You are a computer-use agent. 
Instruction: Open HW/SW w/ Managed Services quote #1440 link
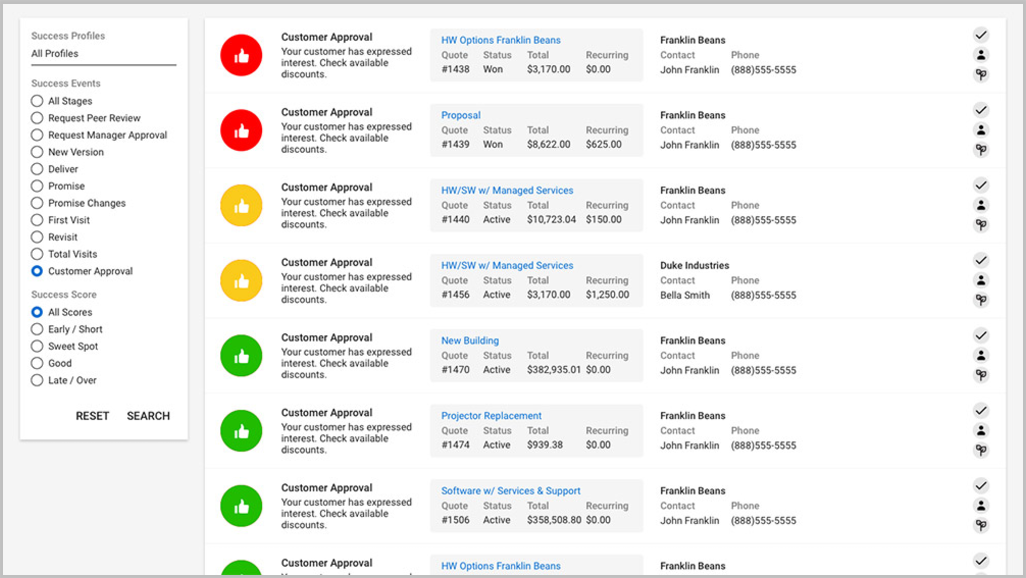pyautogui.click(x=507, y=190)
